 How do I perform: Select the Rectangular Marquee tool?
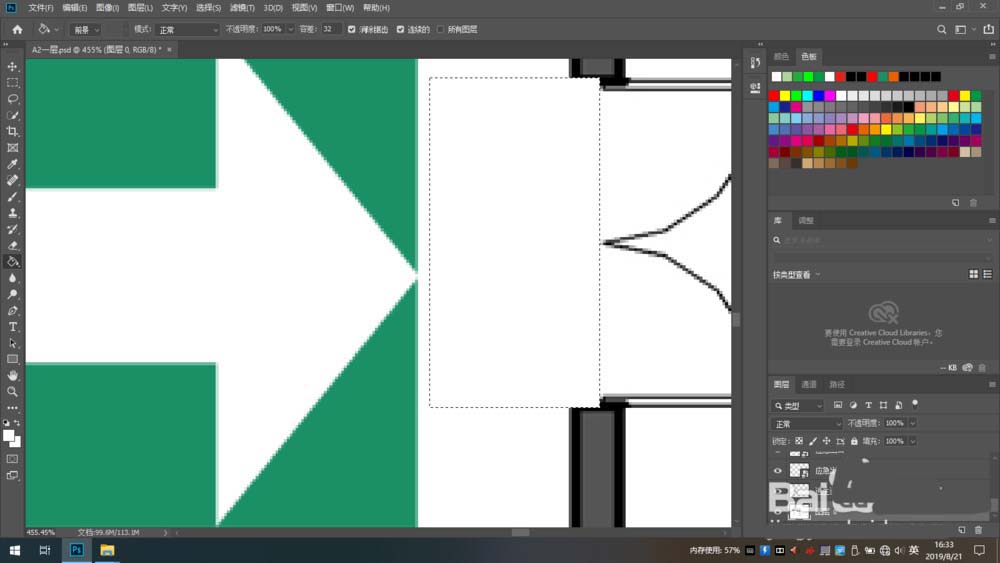click(13, 83)
